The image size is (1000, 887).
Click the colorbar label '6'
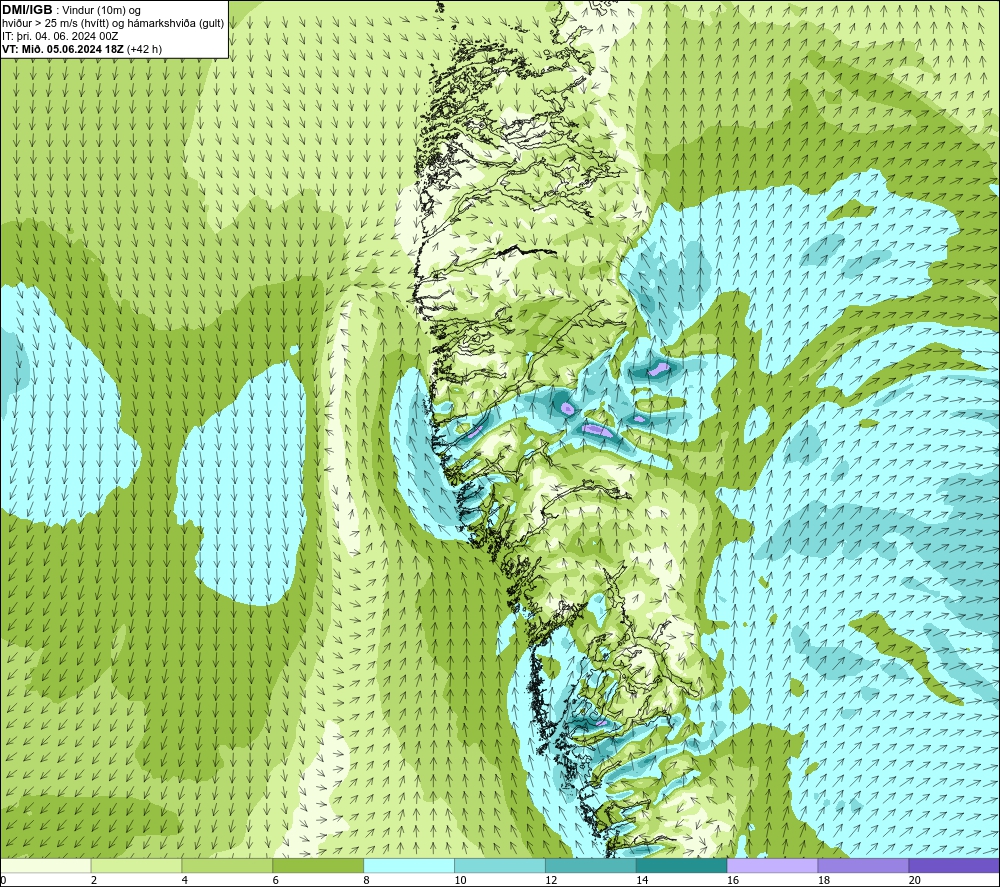pyautogui.click(x=276, y=880)
